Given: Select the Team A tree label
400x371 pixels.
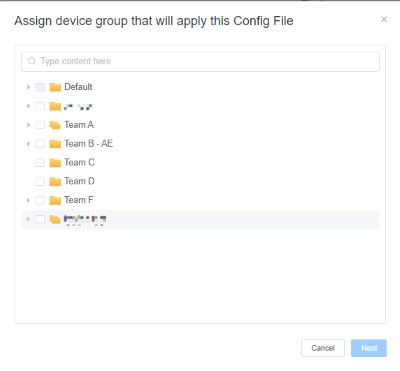Looking at the screenshot, I should [79, 125].
